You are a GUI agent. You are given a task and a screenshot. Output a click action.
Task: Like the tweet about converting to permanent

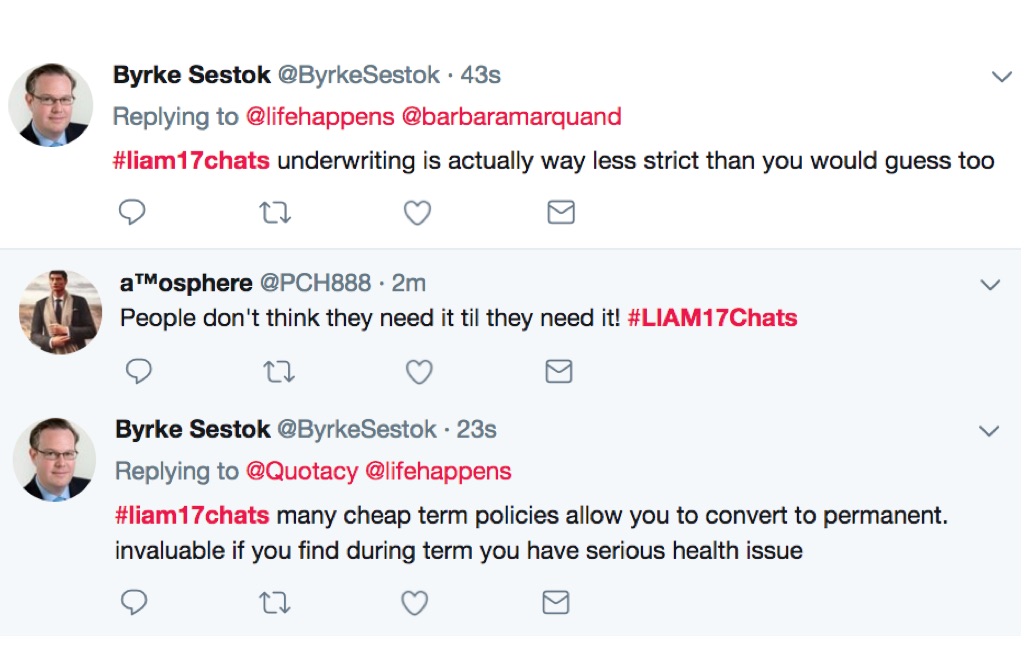(x=414, y=602)
